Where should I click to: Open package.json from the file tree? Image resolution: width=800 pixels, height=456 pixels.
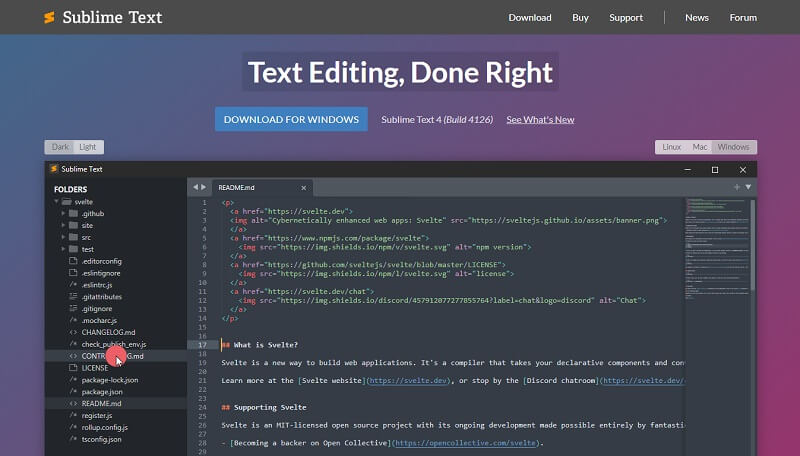102,392
